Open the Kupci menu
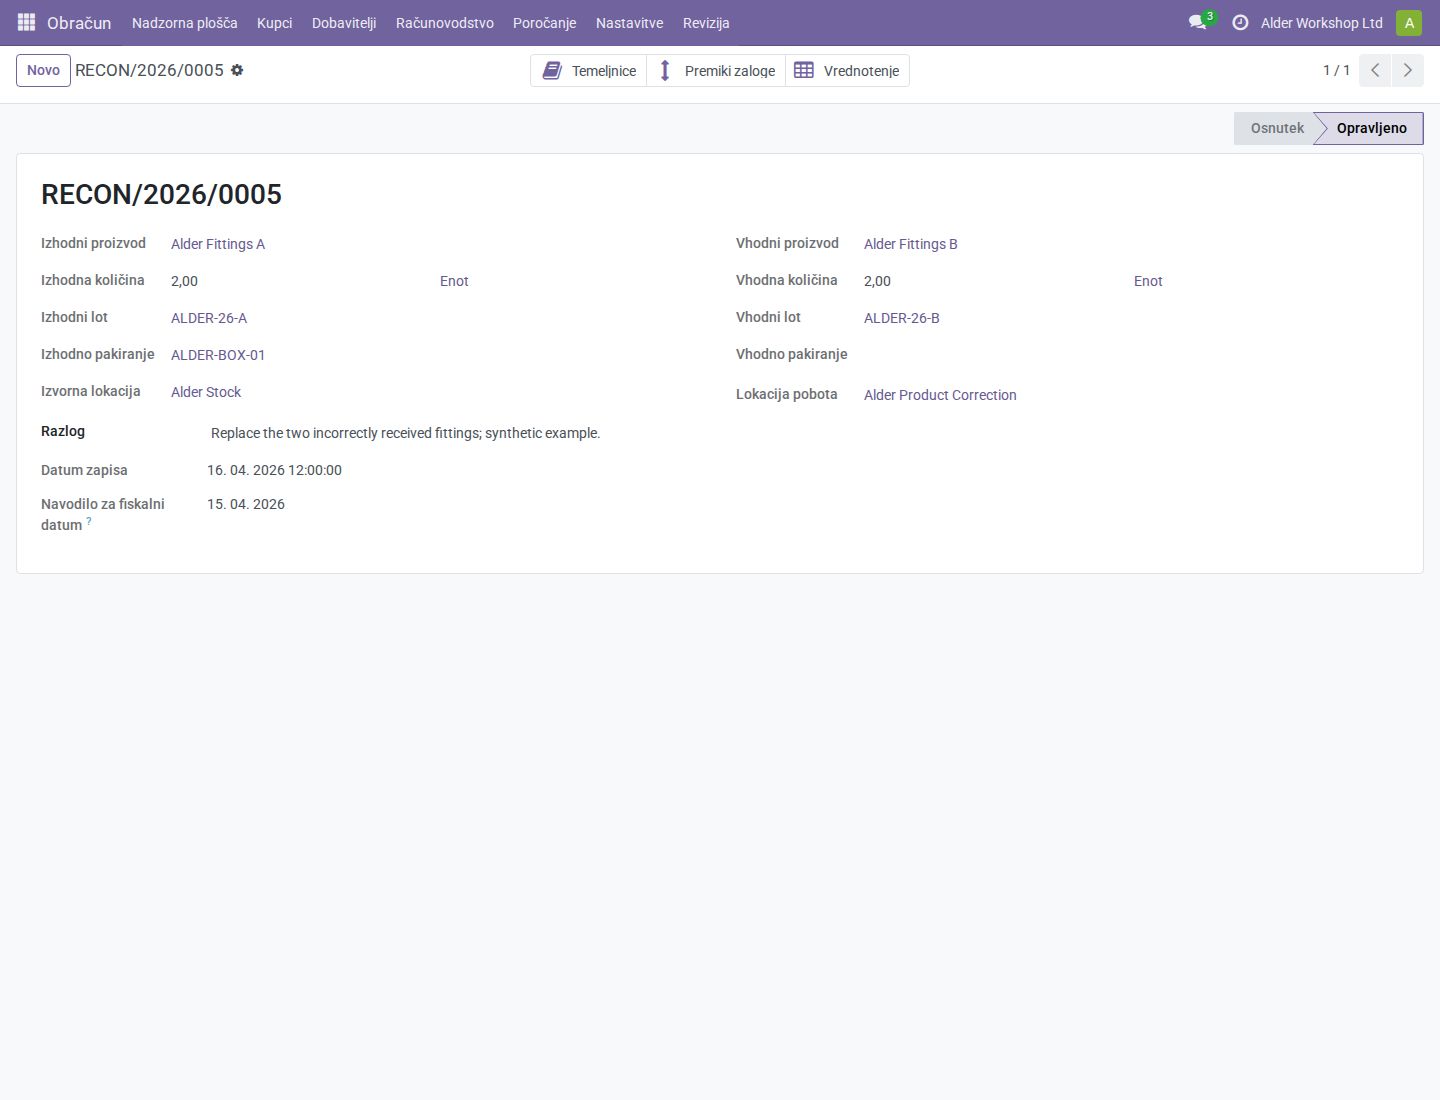This screenshot has width=1440, height=1100. click(x=274, y=23)
